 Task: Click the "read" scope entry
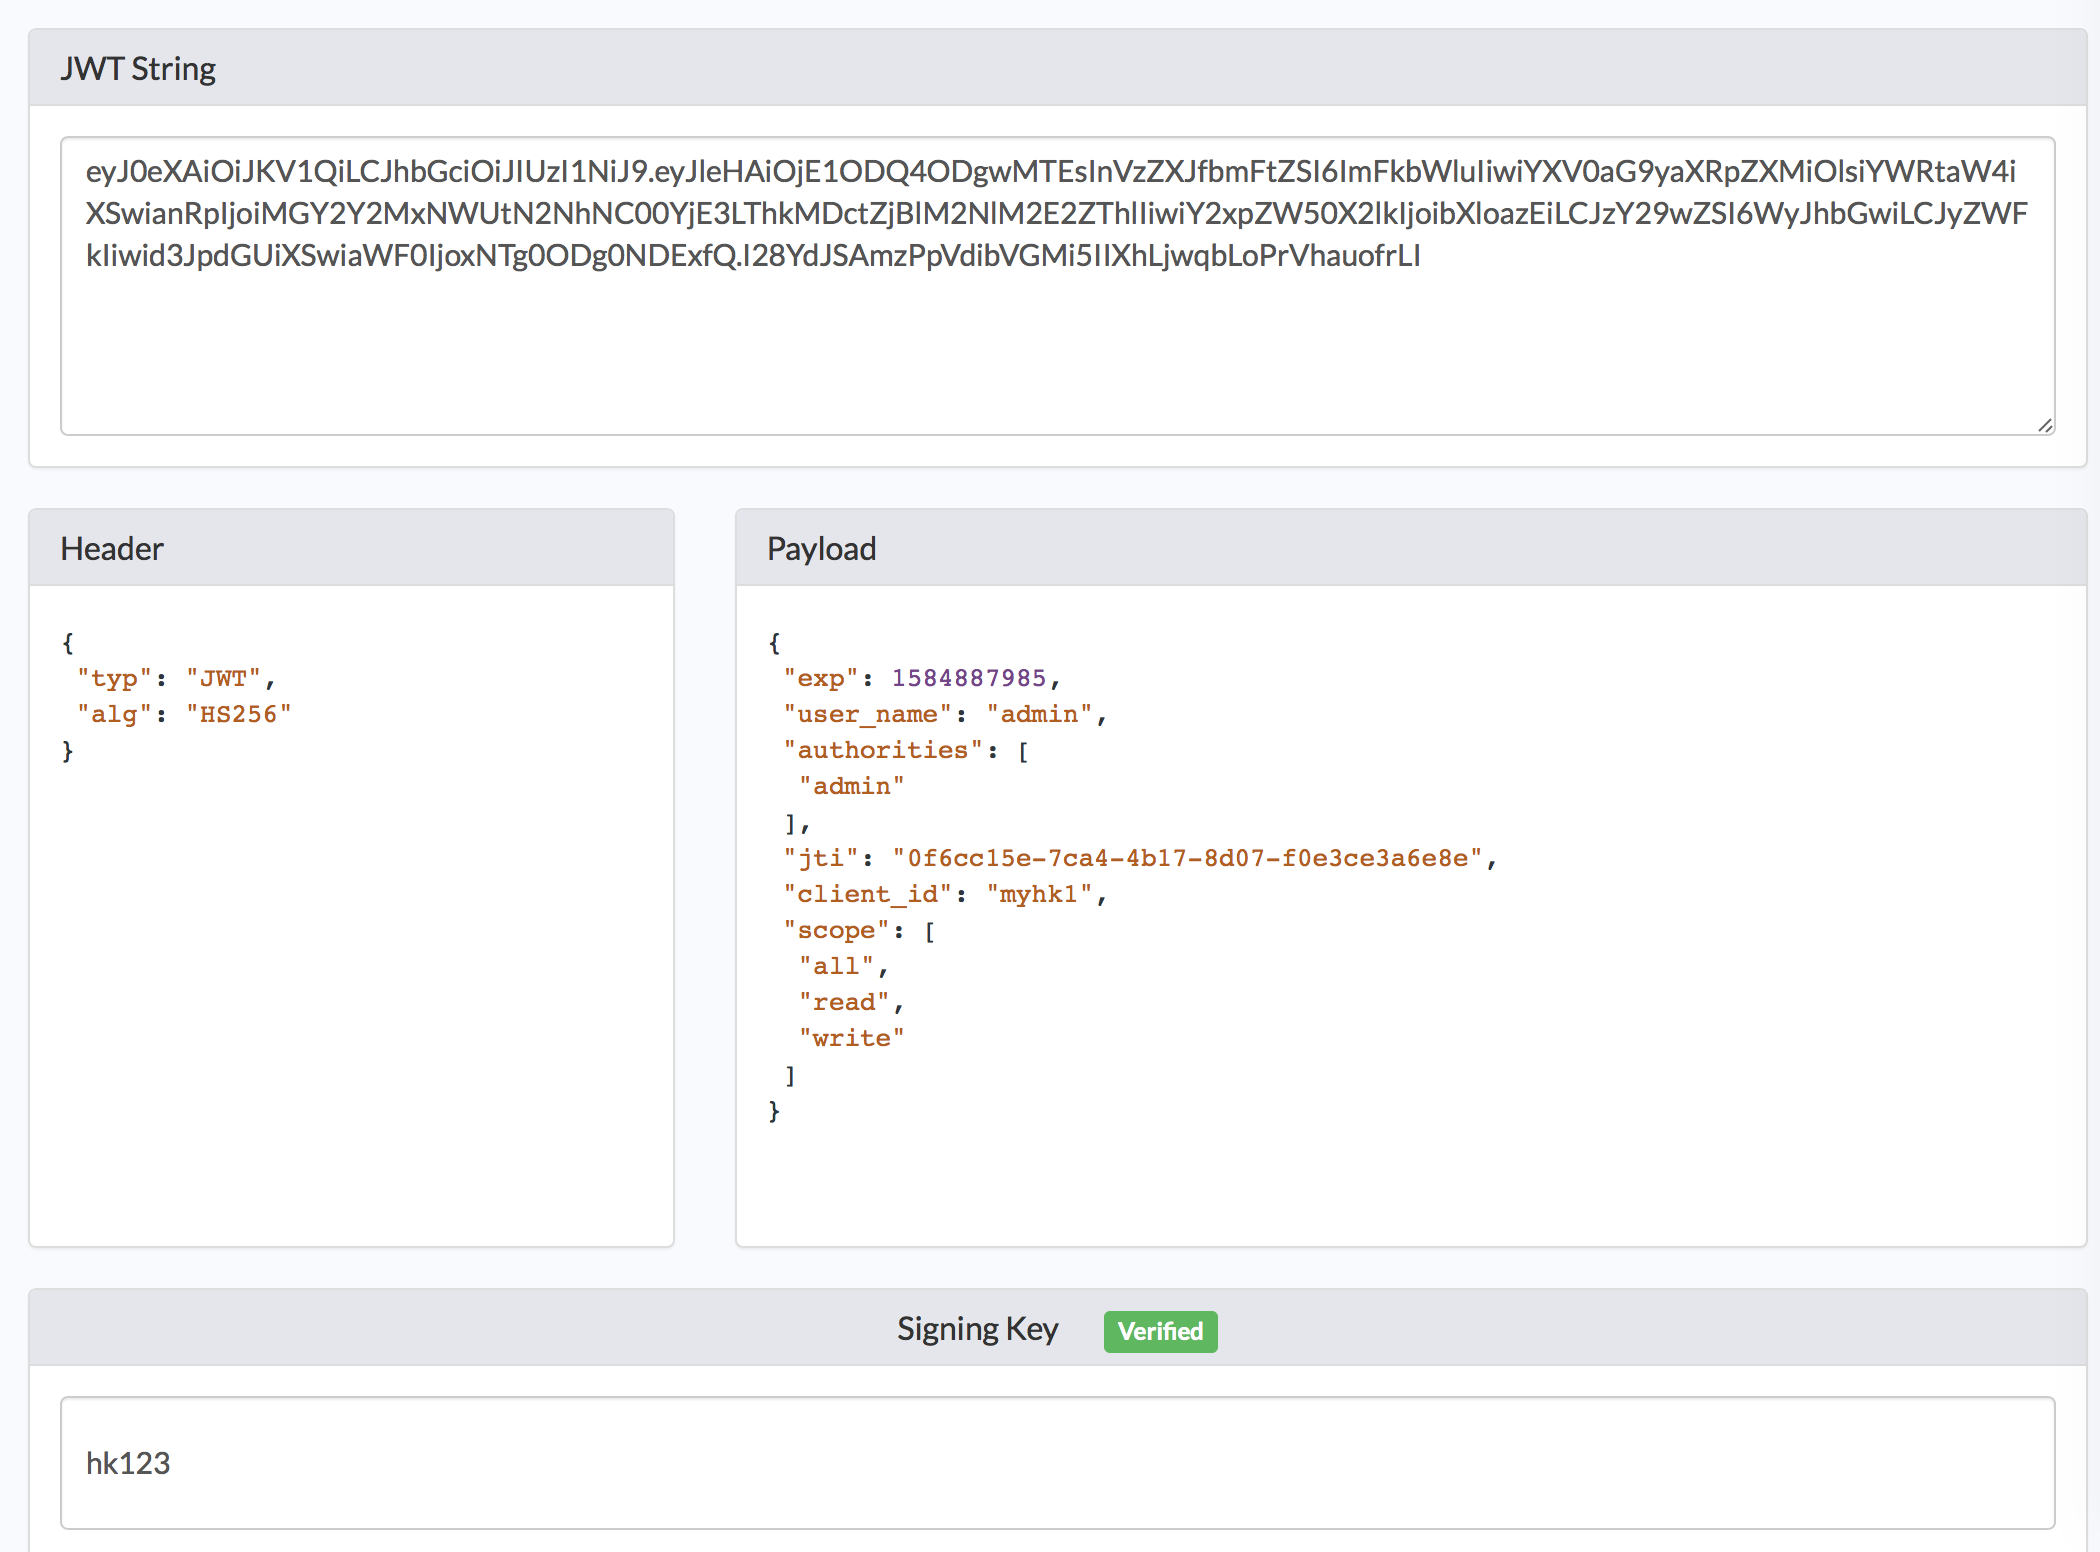844,1002
